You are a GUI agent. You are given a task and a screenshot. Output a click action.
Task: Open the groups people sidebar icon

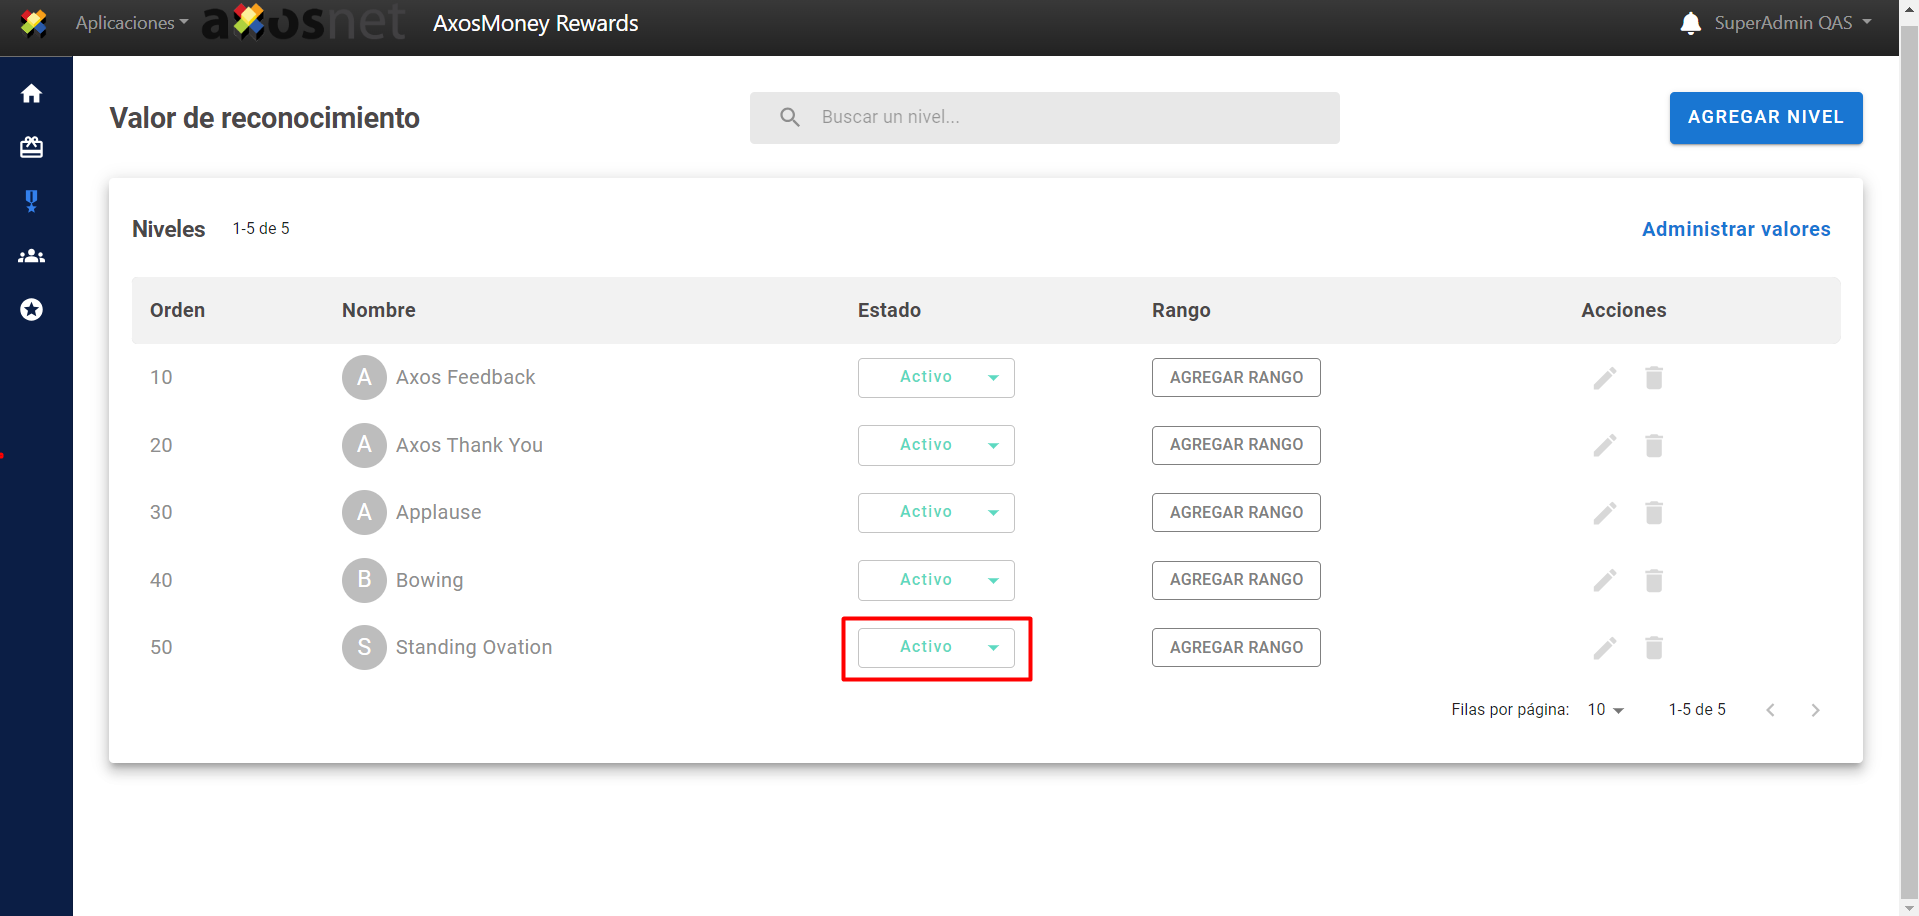coord(32,256)
